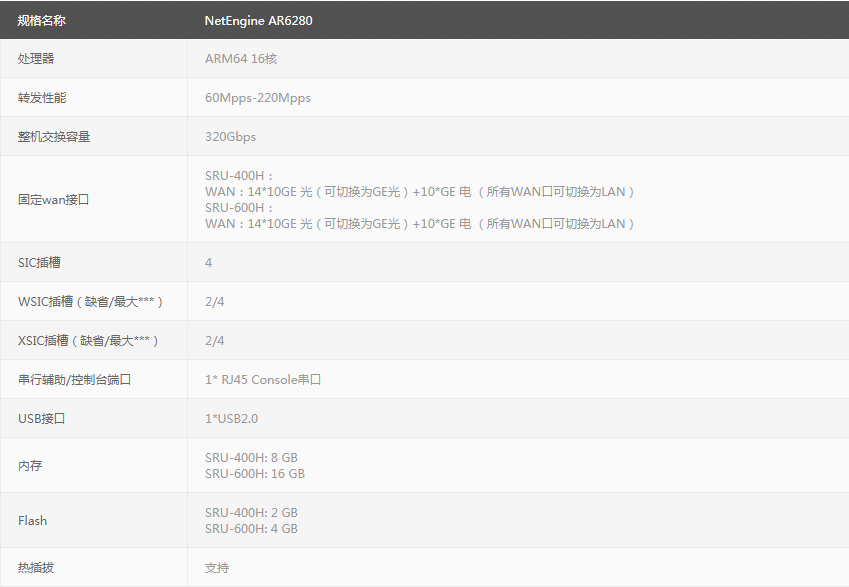This screenshot has width=849, height=587.
Task: Select the 1* RJ45 Console串口 value
Action: pyautogui.click(x=263, y=380)
